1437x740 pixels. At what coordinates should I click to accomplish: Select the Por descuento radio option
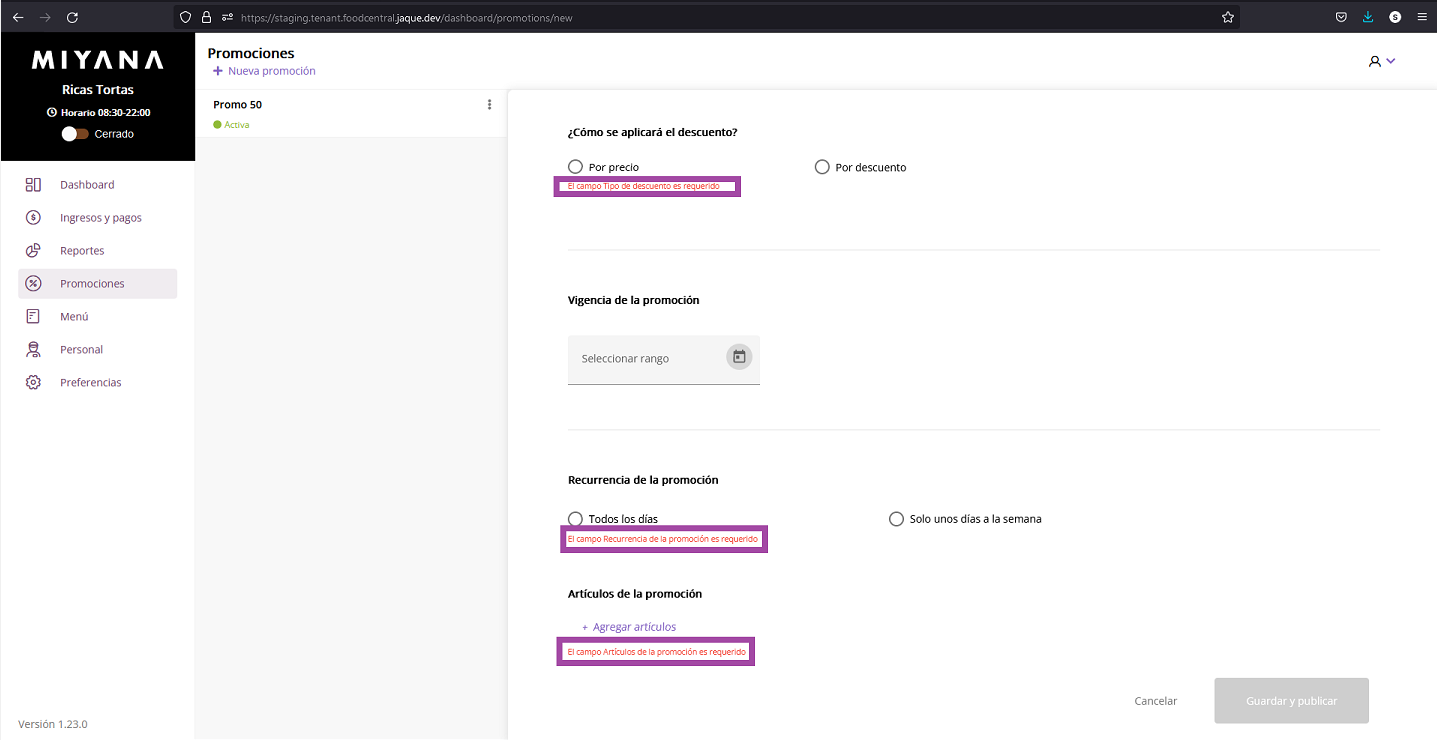(x=822, y=167)
